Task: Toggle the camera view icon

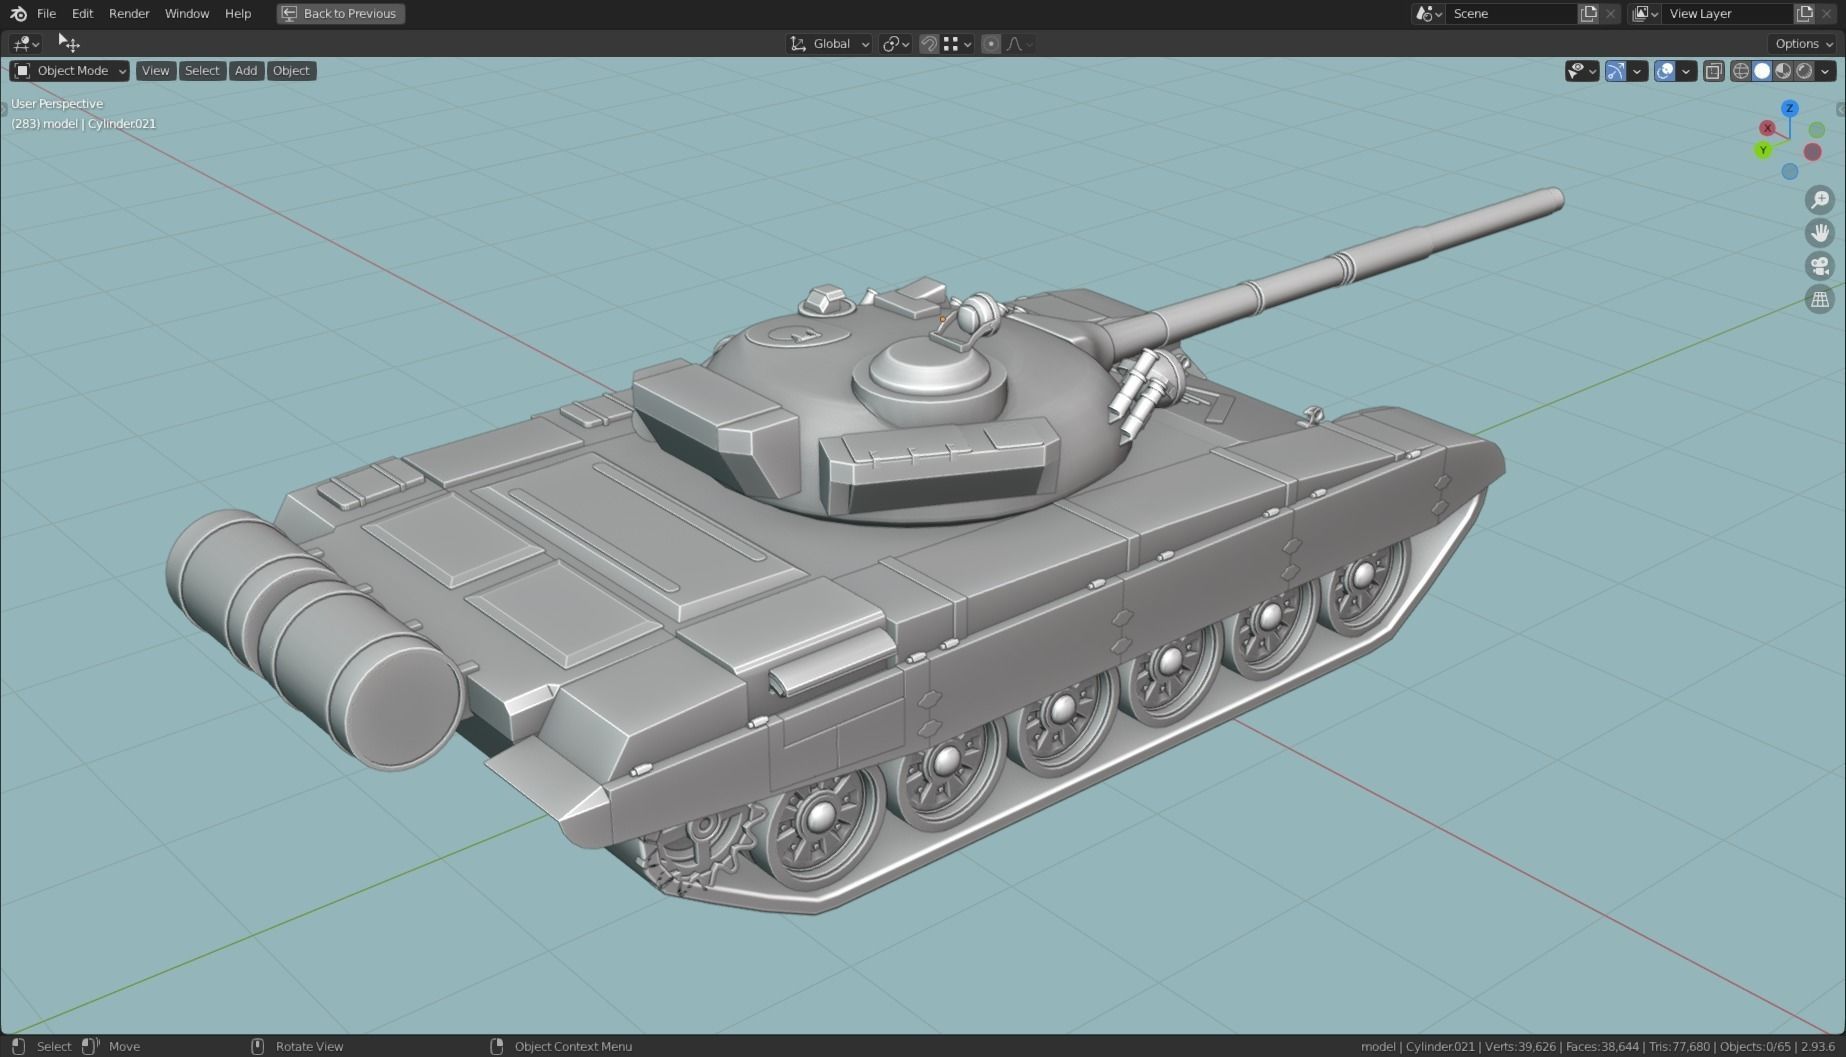Action: pos(1820,266)
